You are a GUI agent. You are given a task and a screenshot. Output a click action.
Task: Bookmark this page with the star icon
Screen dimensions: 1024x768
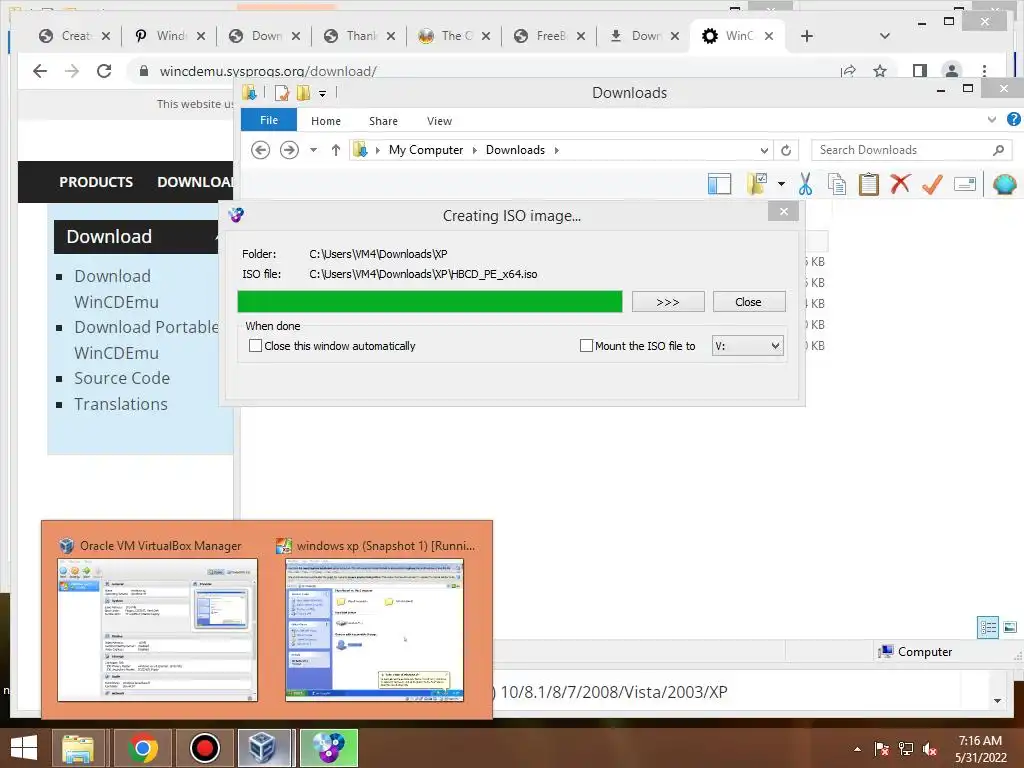(x=880, y=71)
